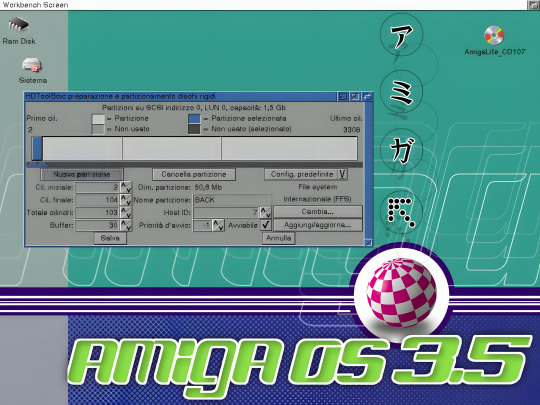
Task: Click Nuova partizione button
Action: pyautogui.click(x=82, y=174)
